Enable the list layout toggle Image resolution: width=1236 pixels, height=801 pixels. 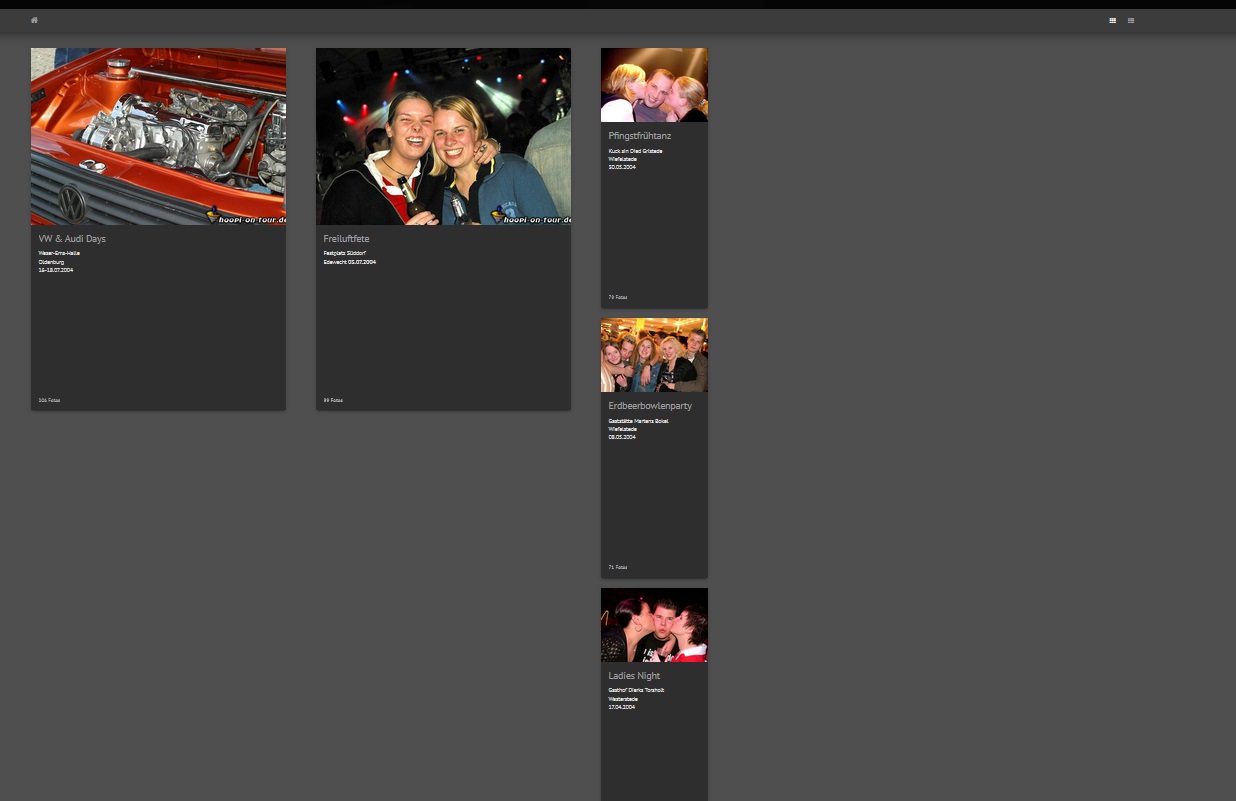pyautogui.click(x=1131, y=20)
